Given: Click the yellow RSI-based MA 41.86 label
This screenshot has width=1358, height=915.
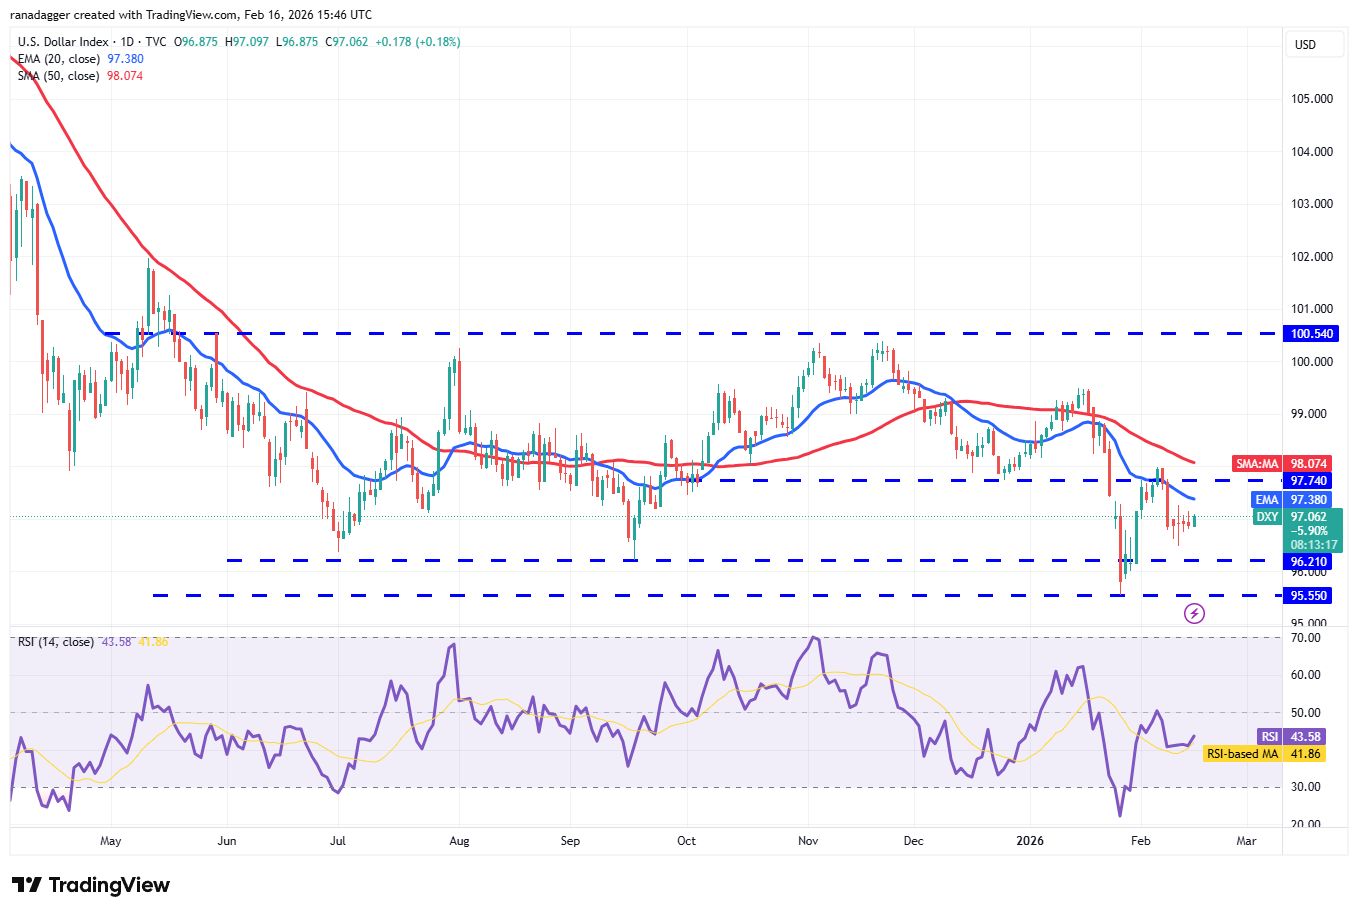Looking at the screenshot, I should 1264,754.
